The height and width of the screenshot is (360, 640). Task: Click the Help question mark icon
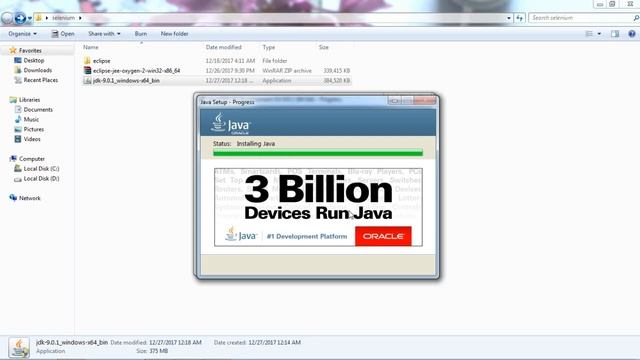click(x=631, y=34)
